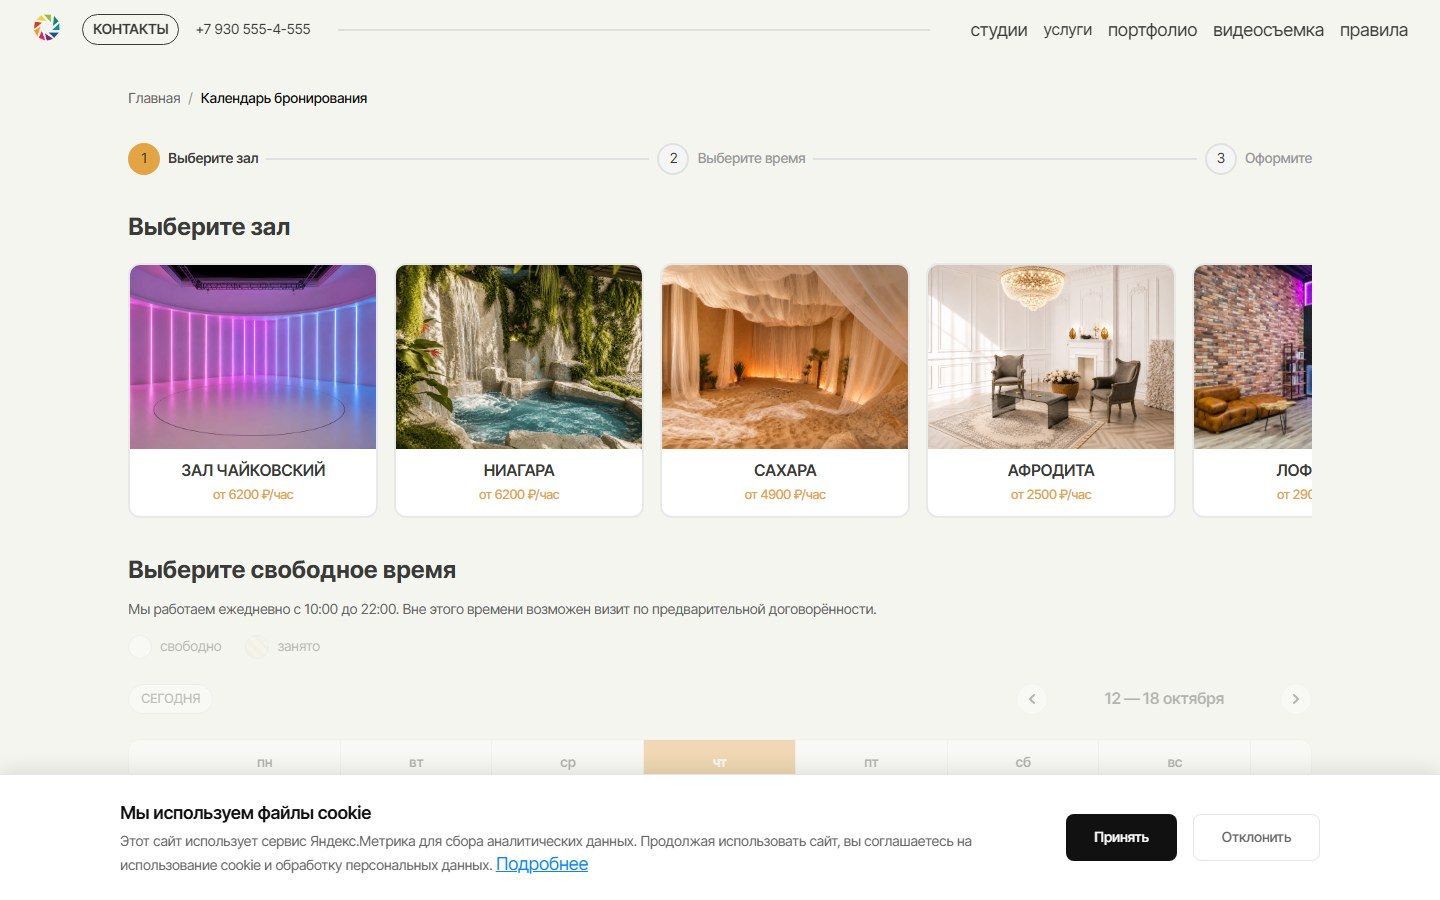Screen dimensions: 1440x900
Task: Advance to next week with right chevron
Action: pyautogui.click(x=1295, y=699)
